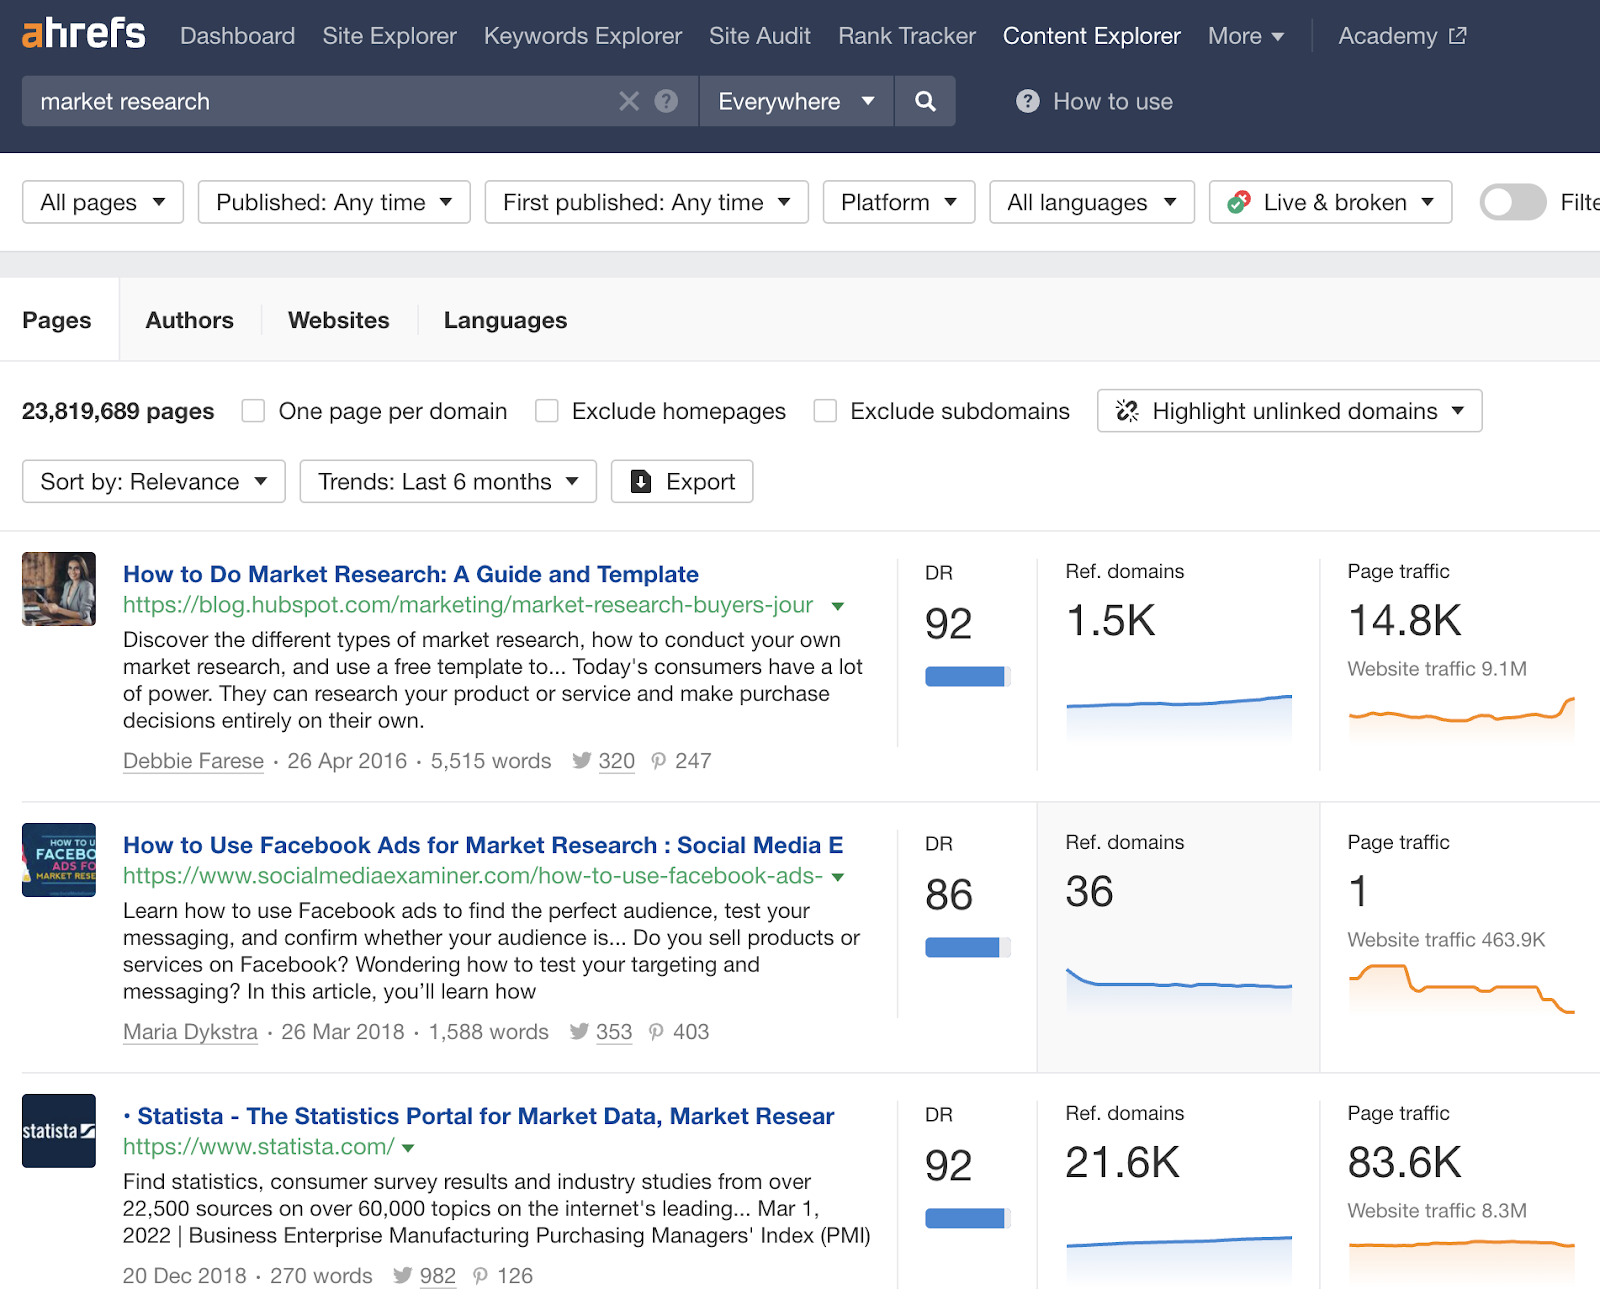Click Pinterest icon on Statista result

click(480, 1276)
